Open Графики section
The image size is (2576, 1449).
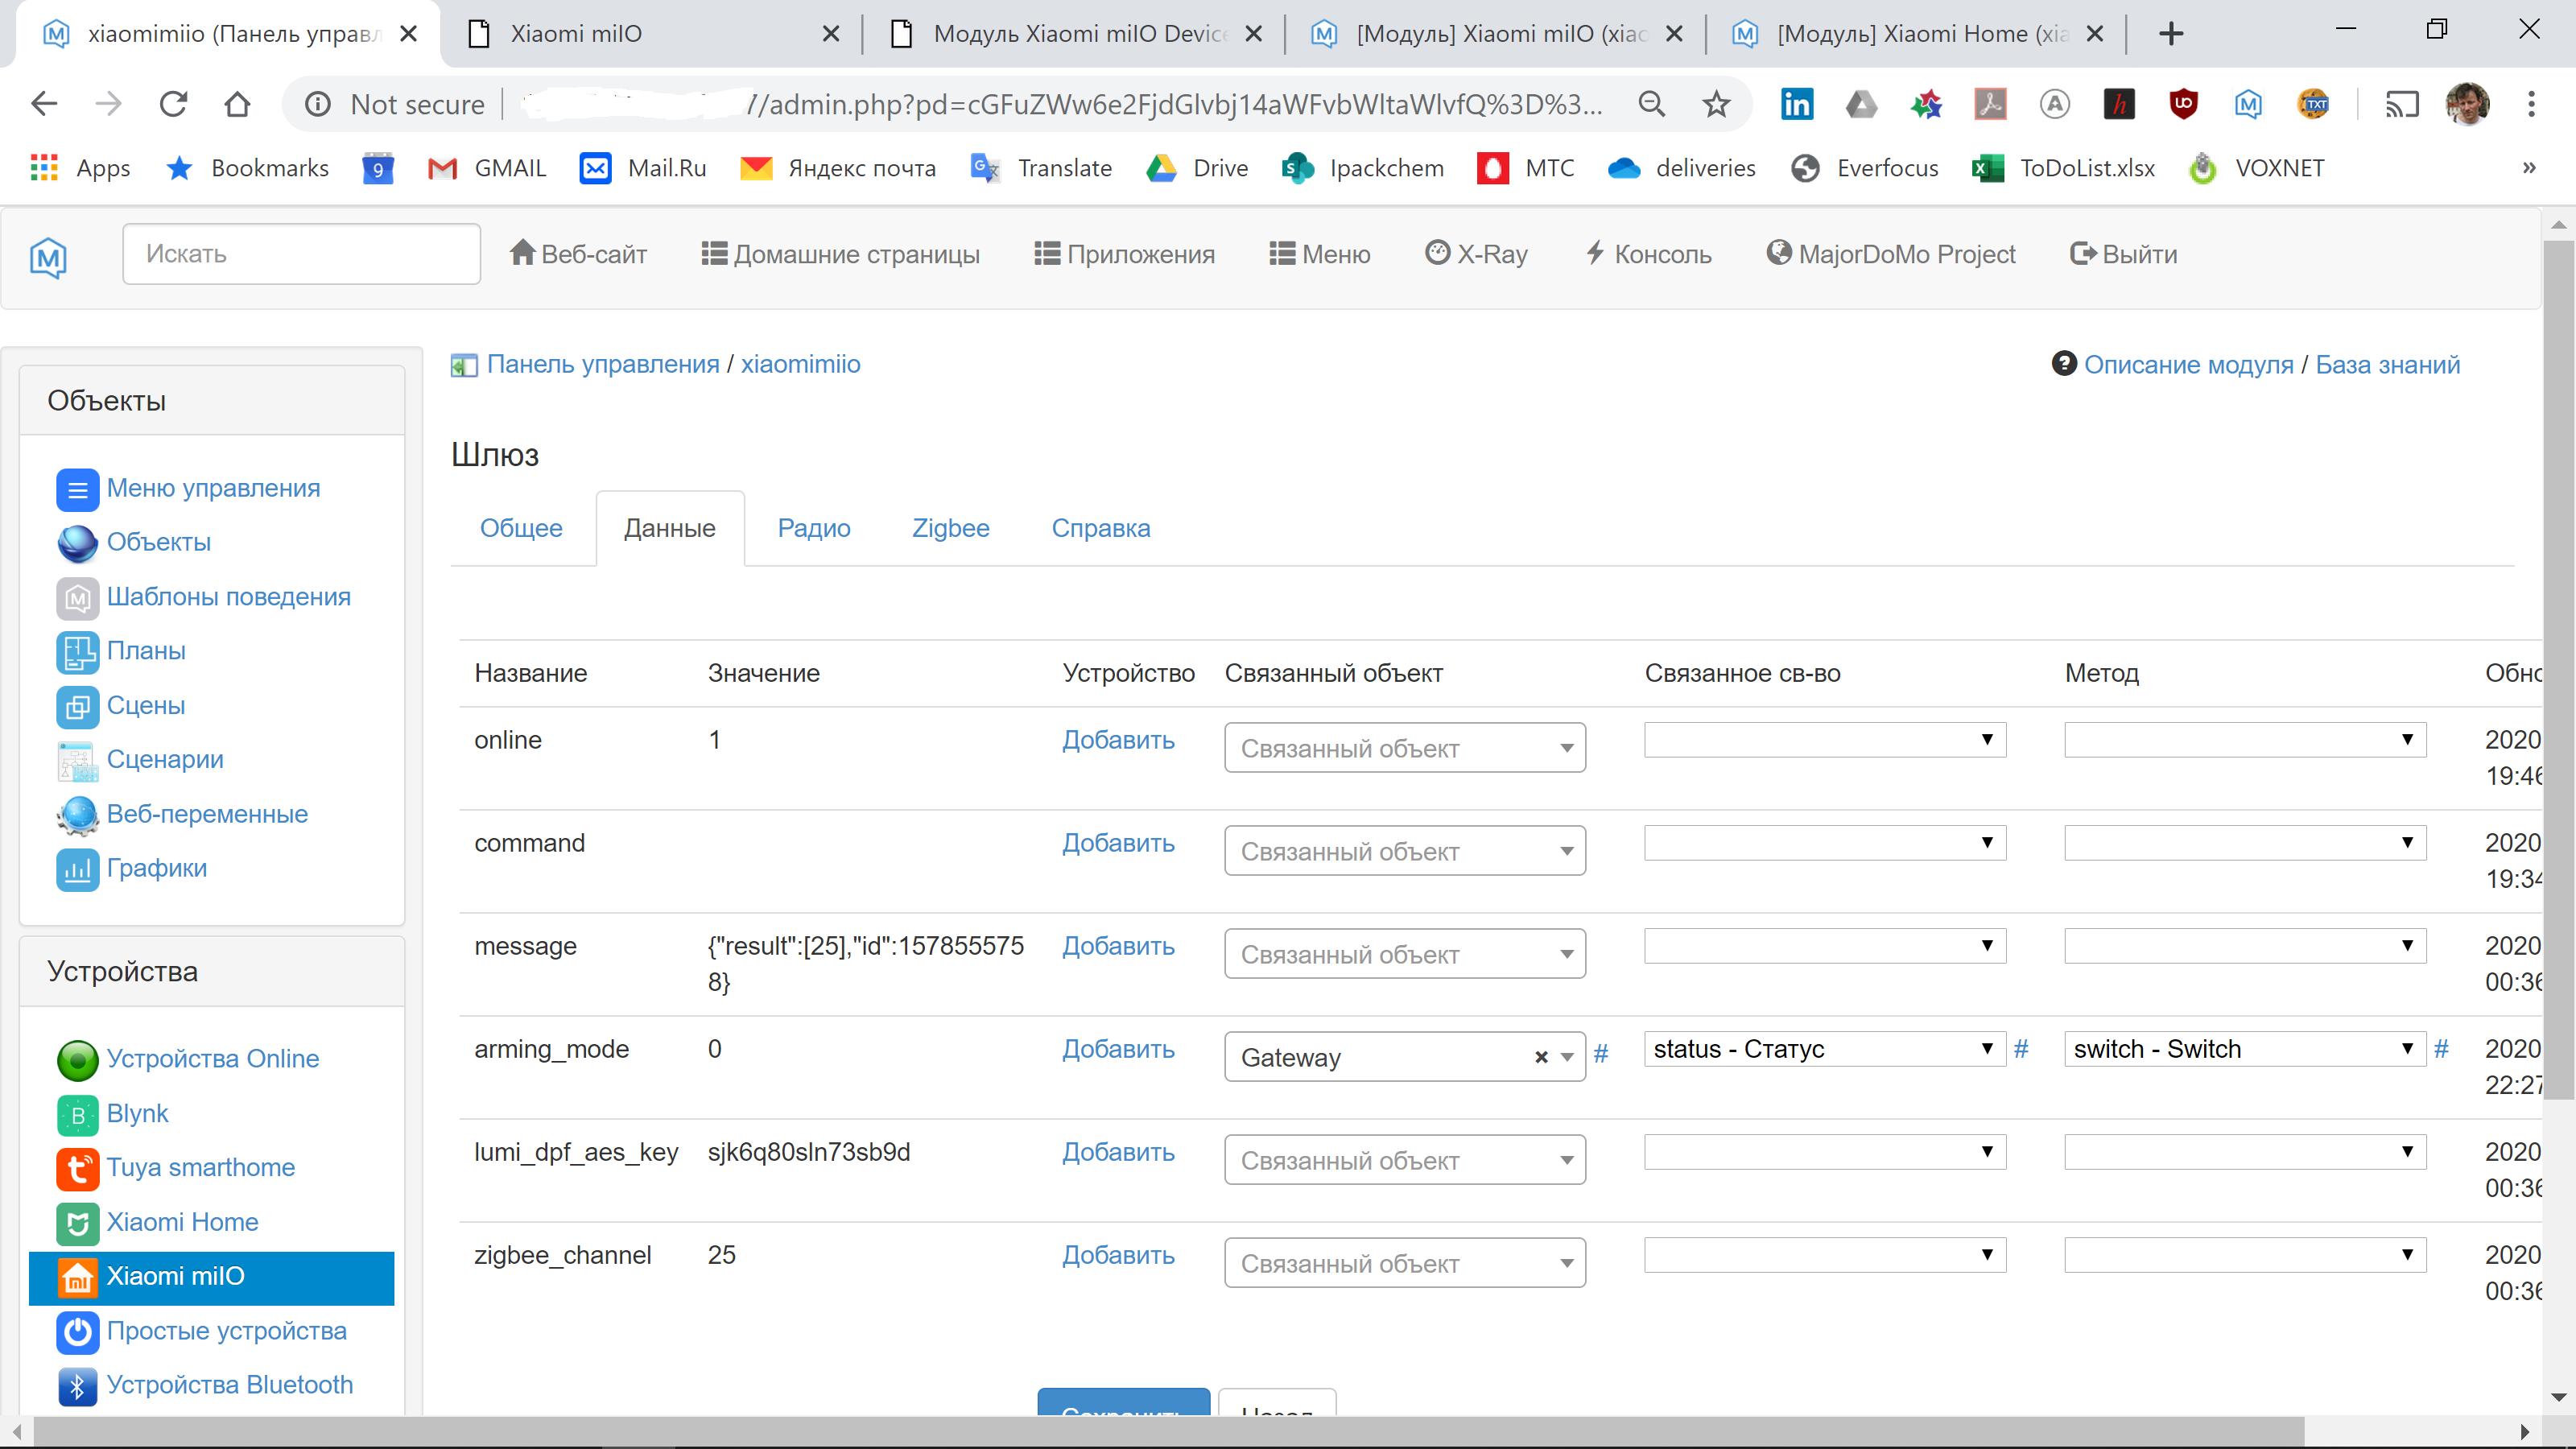(x=155, y=868)
